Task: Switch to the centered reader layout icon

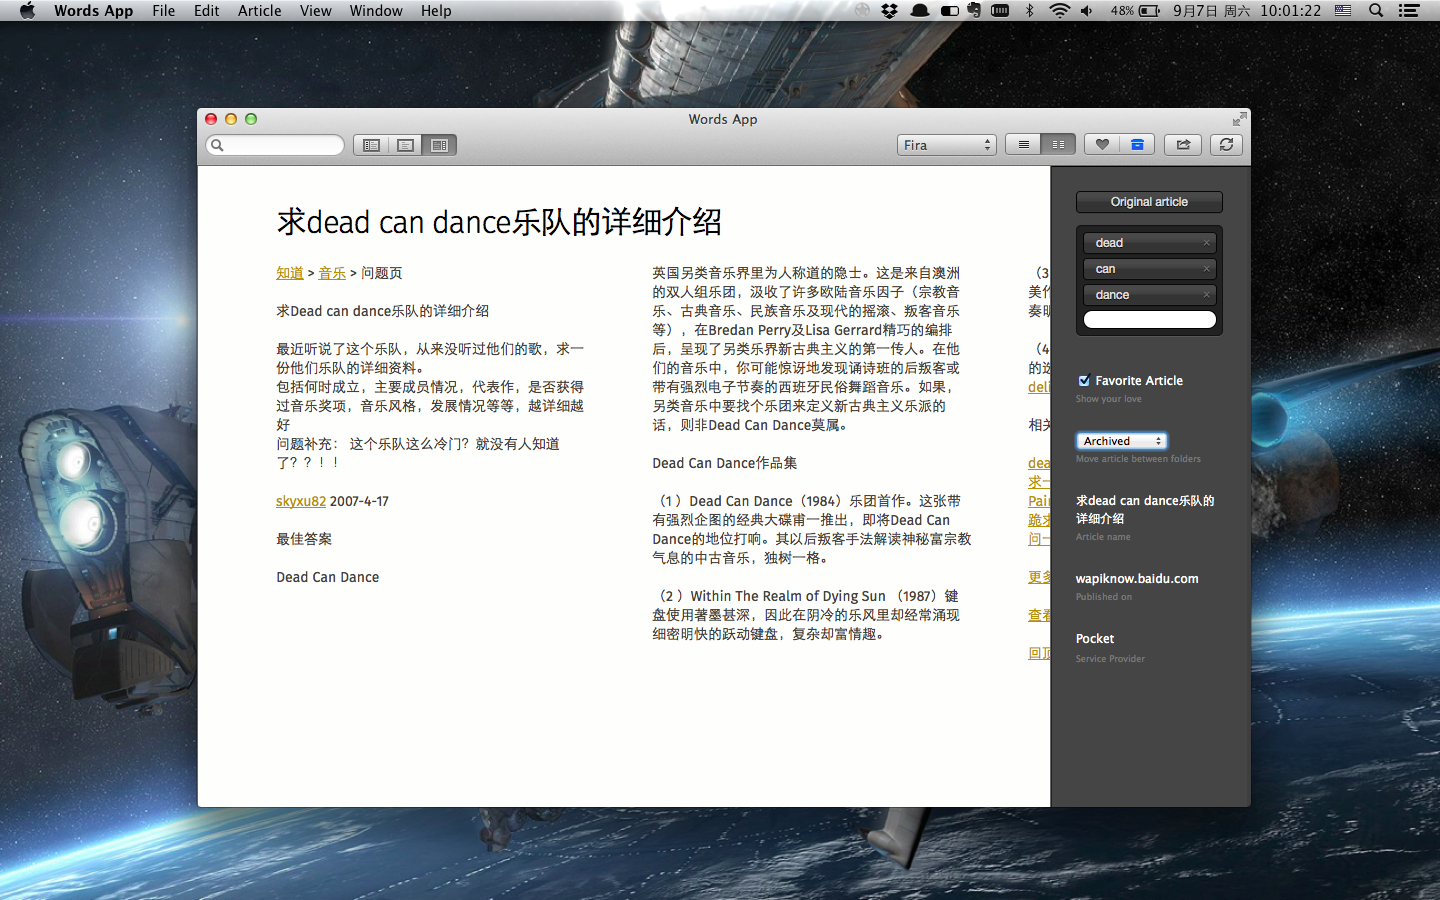Action: 405,145
